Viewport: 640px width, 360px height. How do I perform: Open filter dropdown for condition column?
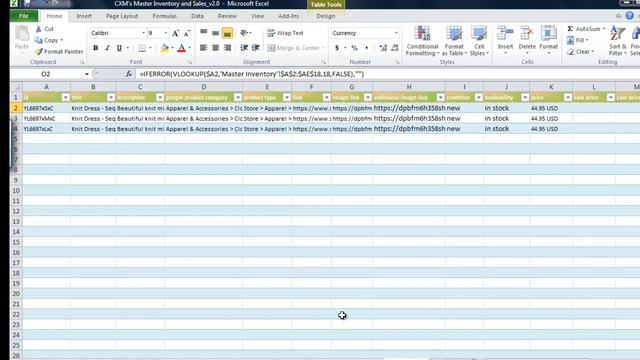click(x=478, y=98)
